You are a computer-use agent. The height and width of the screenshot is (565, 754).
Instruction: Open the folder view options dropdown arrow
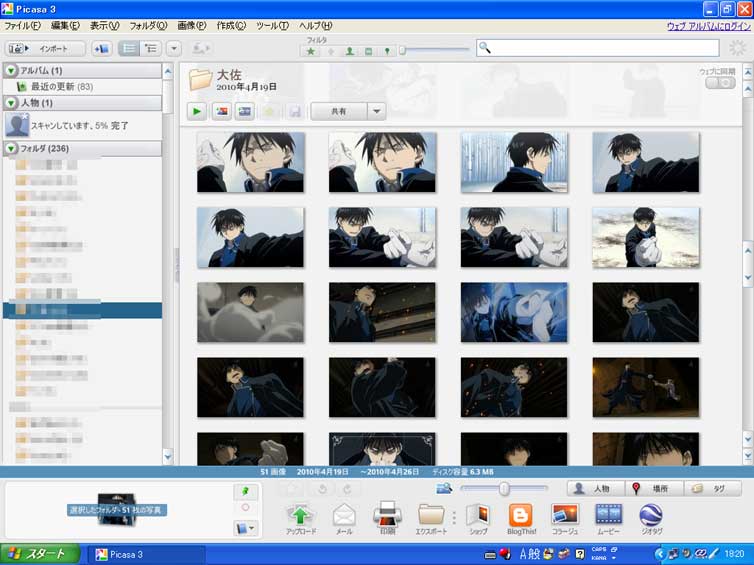click(x=174, y=49)
